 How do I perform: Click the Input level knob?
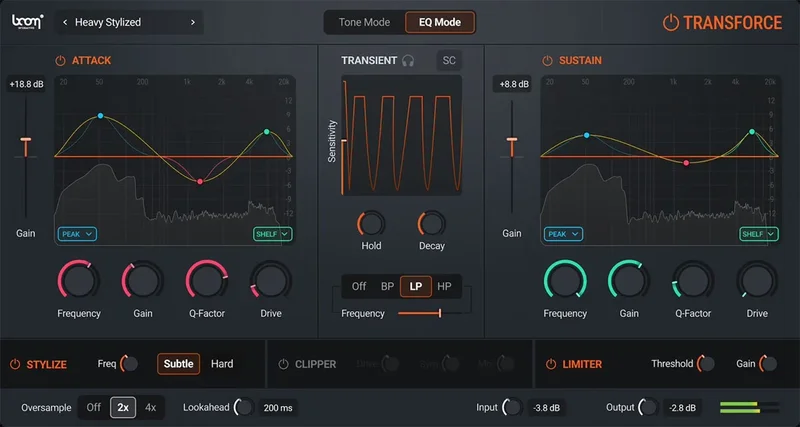512,407
